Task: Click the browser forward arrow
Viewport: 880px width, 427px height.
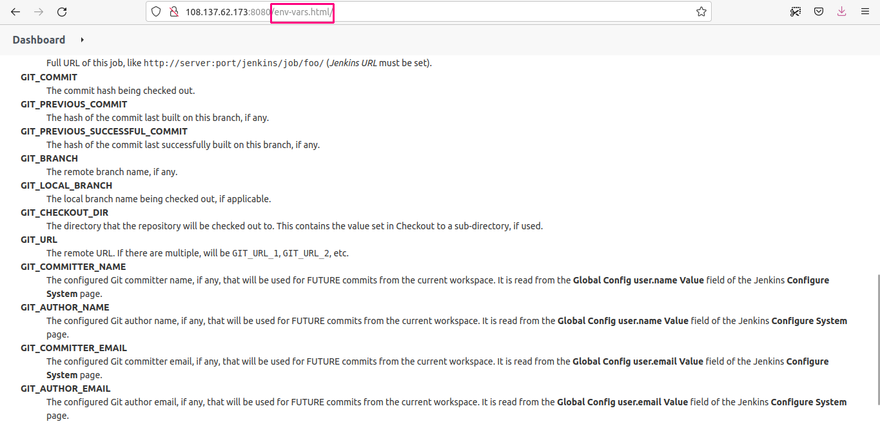Action: 39,12
